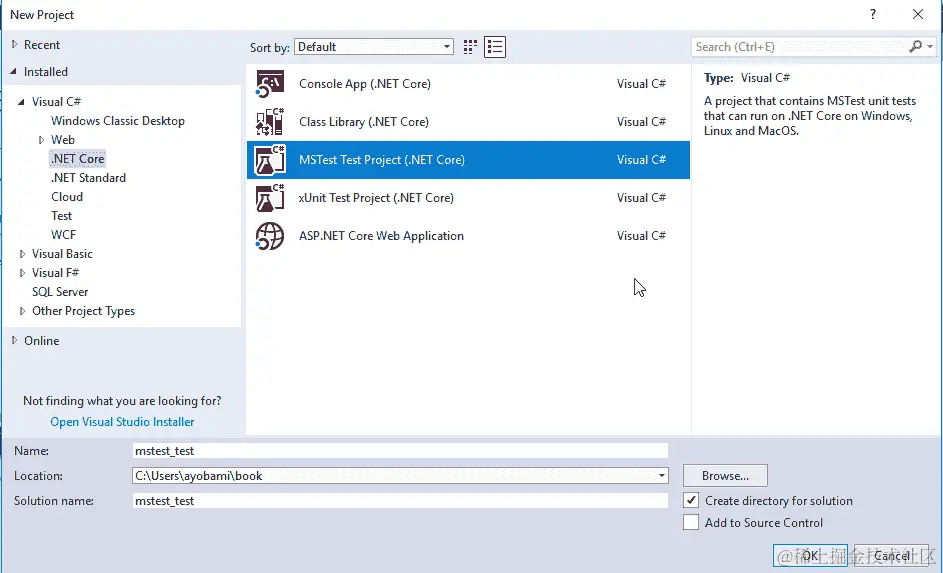The width and height of the screenshot is (943, 573).
Task: Open the Sort by dropdown
Action: click(x=373, y=47)
